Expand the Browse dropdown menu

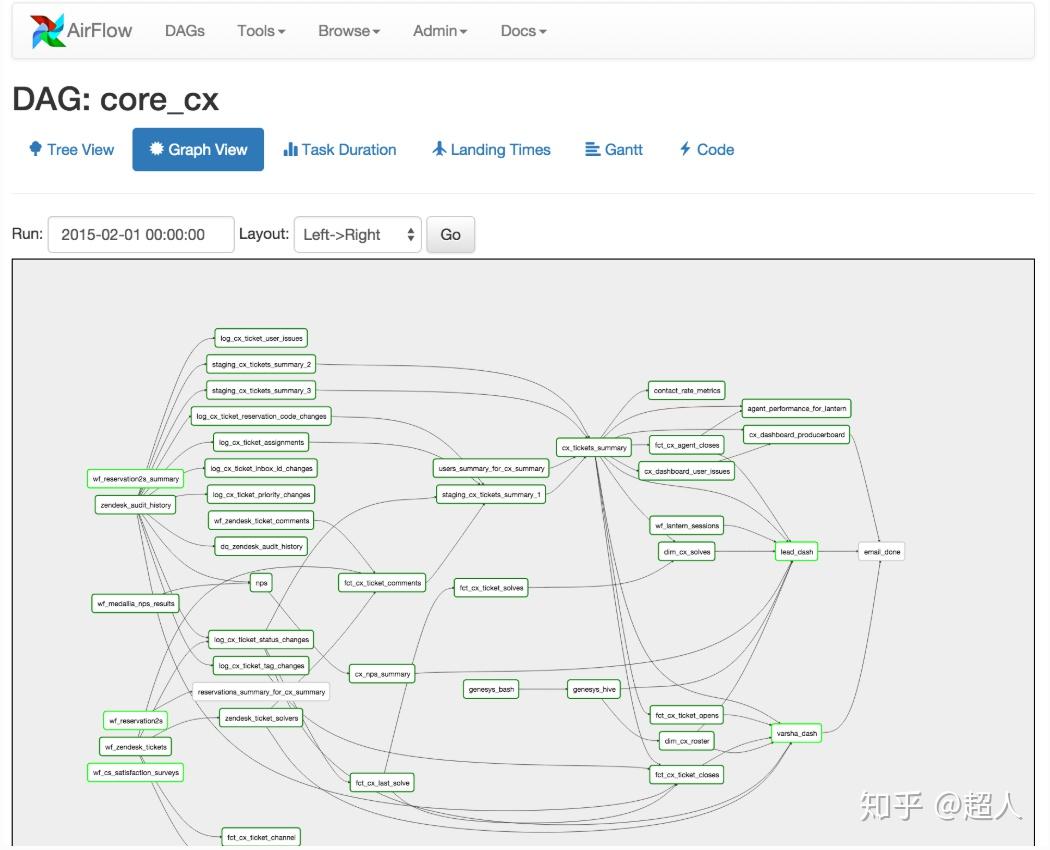point(349,31)
